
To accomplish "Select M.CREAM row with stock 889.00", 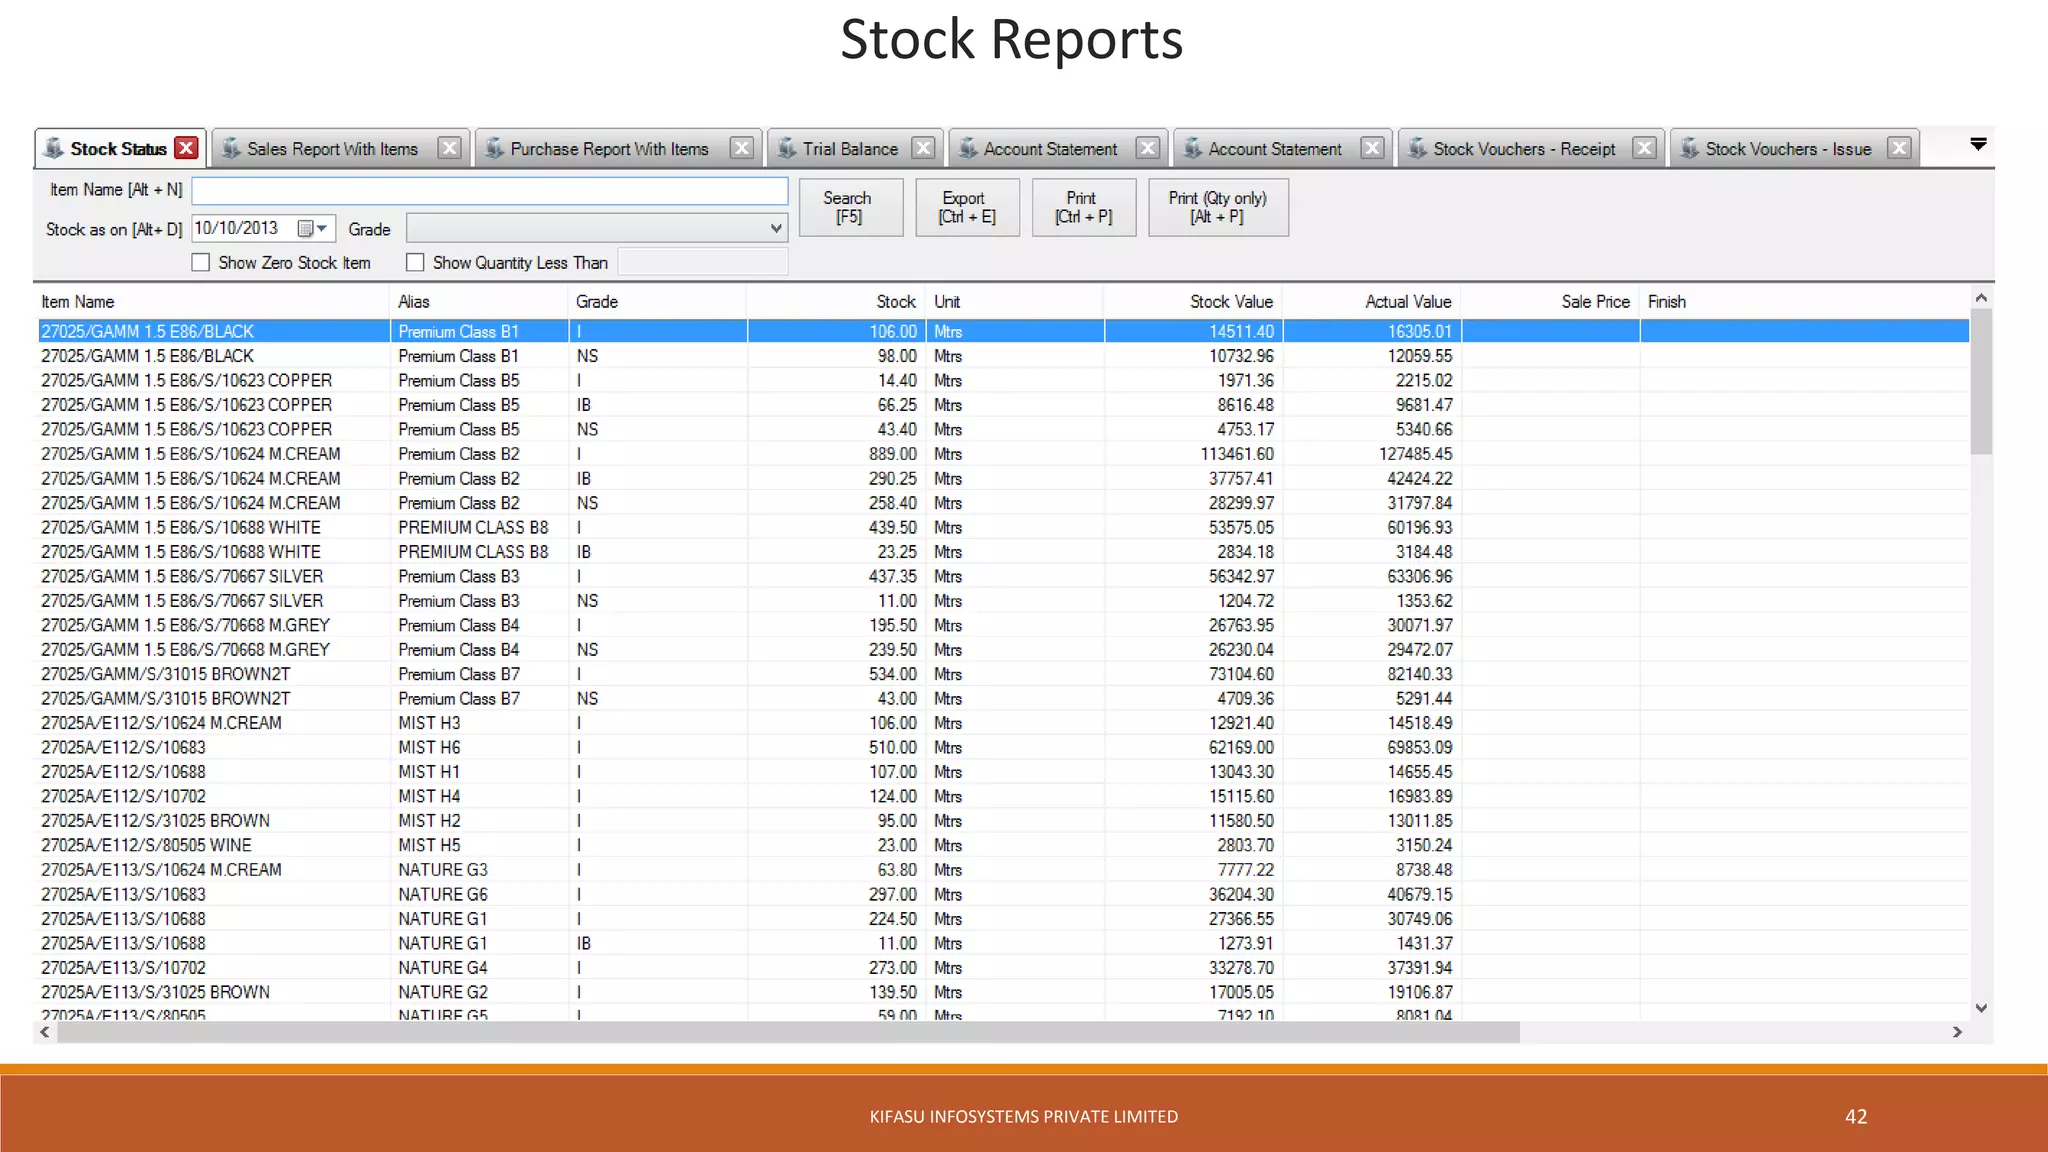I will coord(1003,454).
